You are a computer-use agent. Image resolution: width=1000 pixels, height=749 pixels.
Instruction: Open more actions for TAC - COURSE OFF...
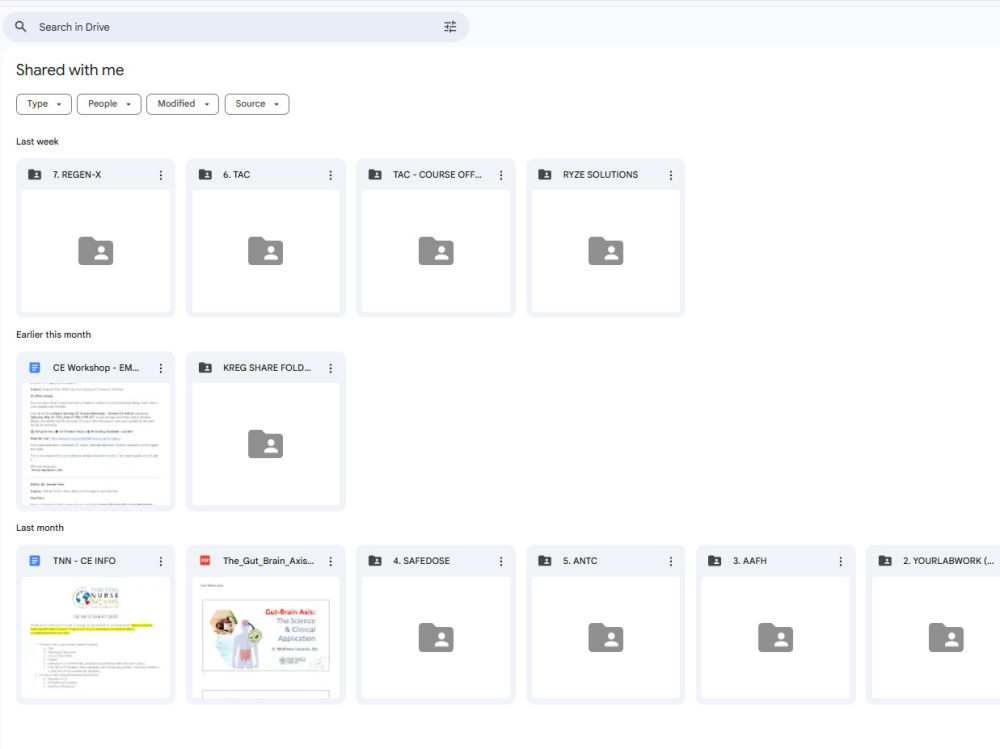click(x=501, y=175)
